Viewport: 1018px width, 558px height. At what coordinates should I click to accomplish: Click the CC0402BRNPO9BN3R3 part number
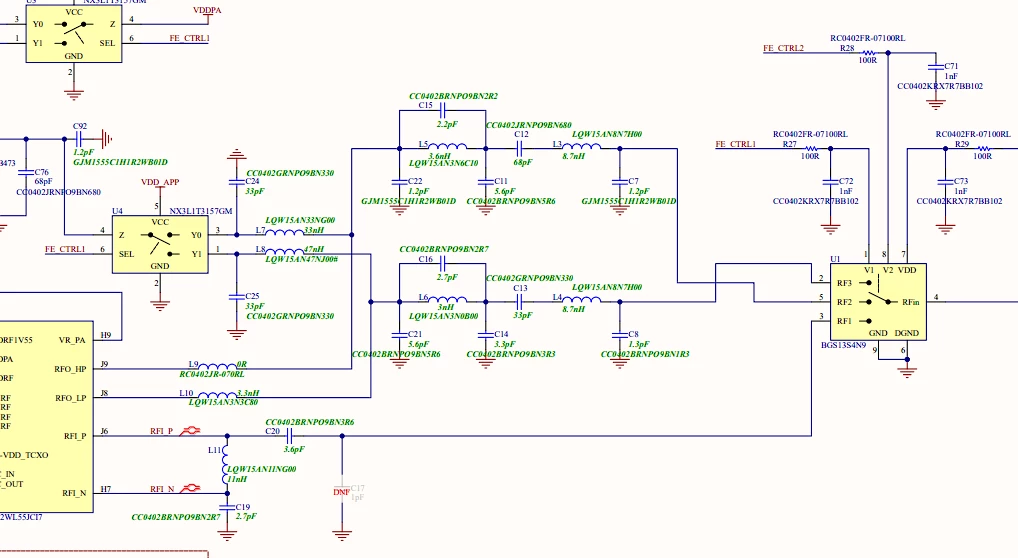pyautogui.click(x=510, y=355)
